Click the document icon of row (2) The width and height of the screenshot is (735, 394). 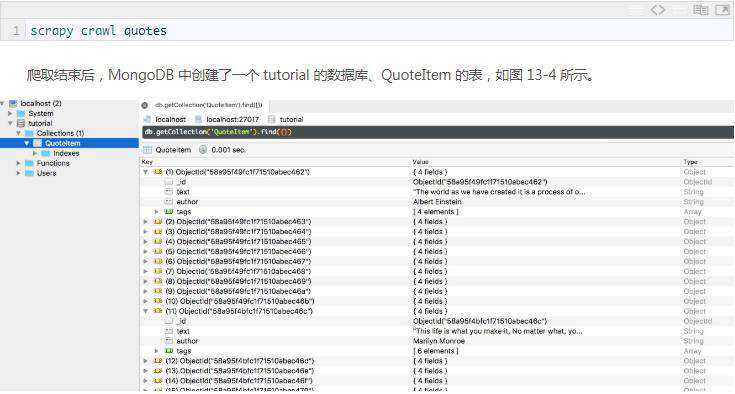click(x=158, y=222)
